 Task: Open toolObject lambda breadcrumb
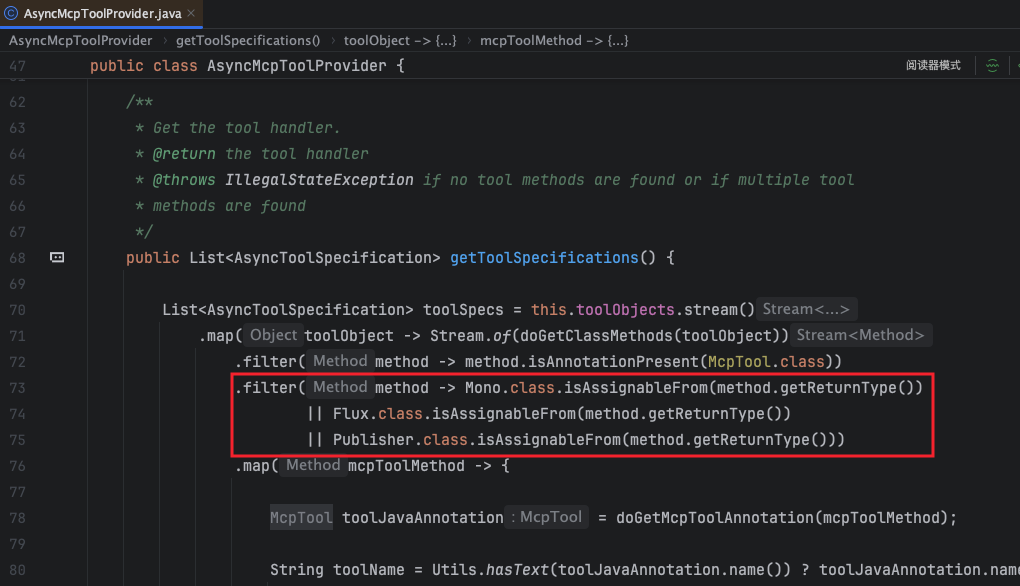[x=399, y=41]
